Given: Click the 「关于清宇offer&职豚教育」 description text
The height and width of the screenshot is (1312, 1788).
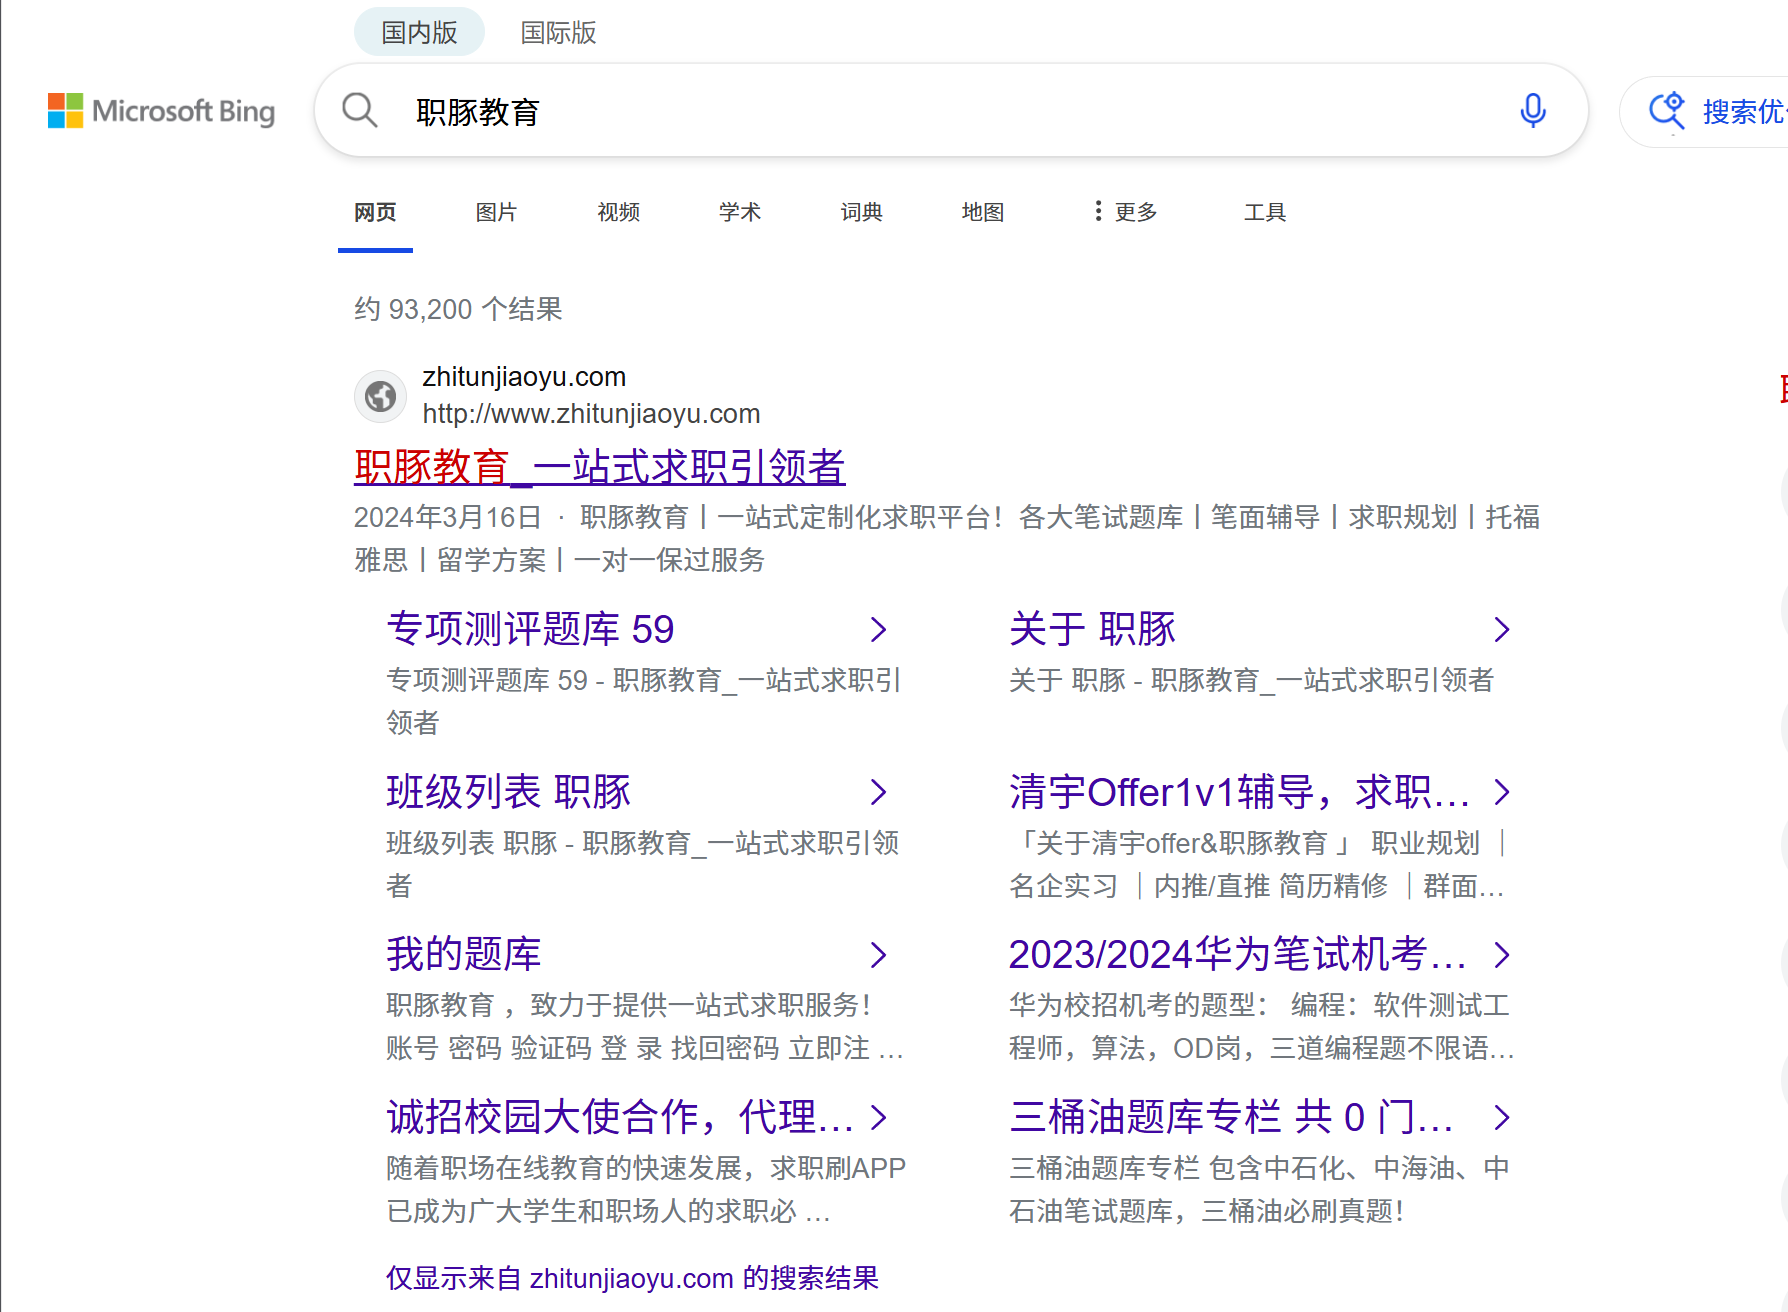Looking at the screenshot, I should coord(1258,864).
